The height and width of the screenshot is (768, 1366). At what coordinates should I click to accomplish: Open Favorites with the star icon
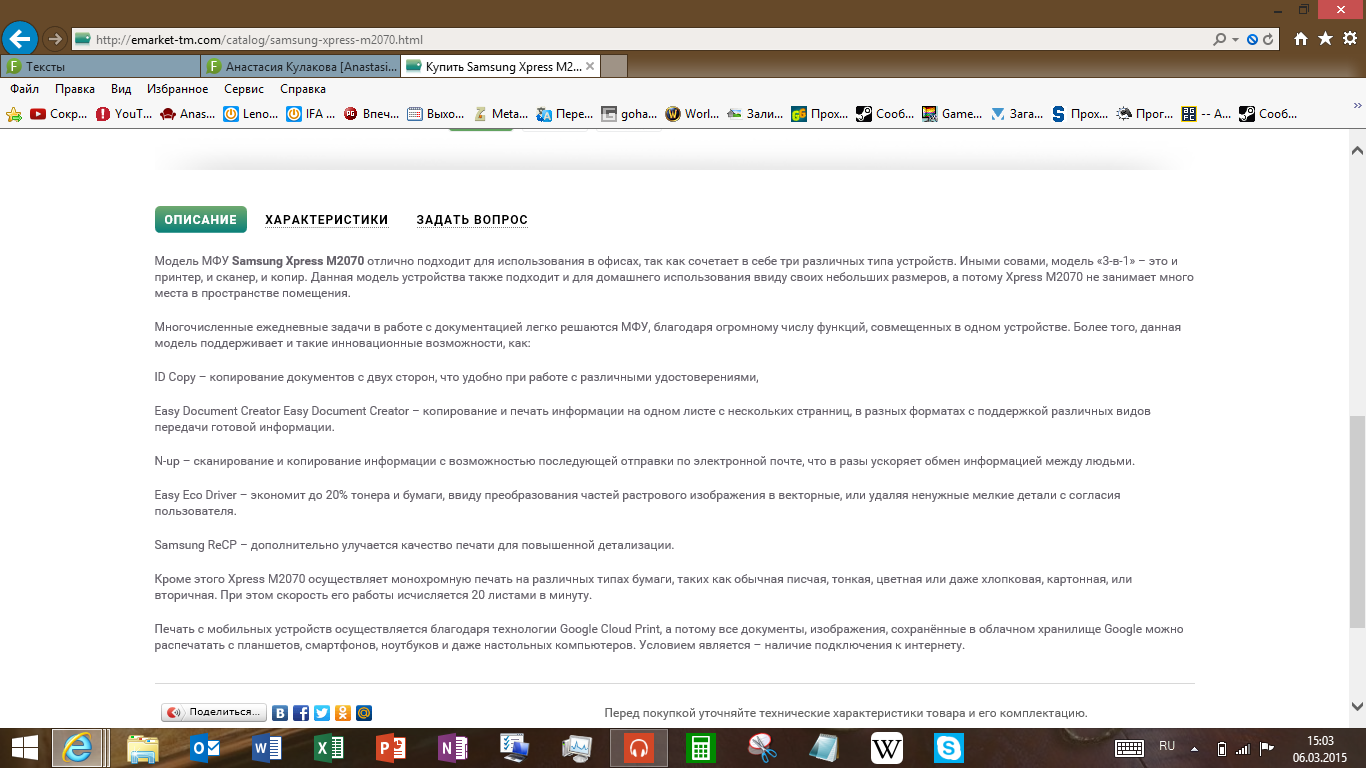(1325, 39)
